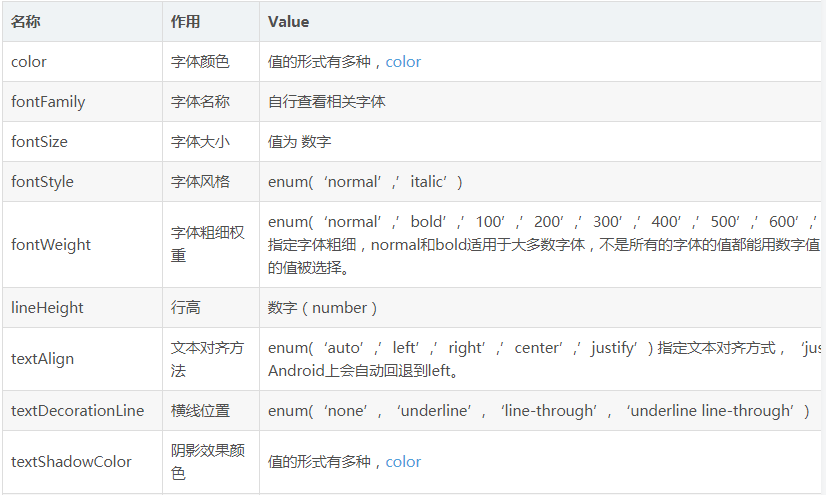This screenshot has height=495, width=826.
Task: Select the textDecorationLine property name cell
Action: click(82, 411)
